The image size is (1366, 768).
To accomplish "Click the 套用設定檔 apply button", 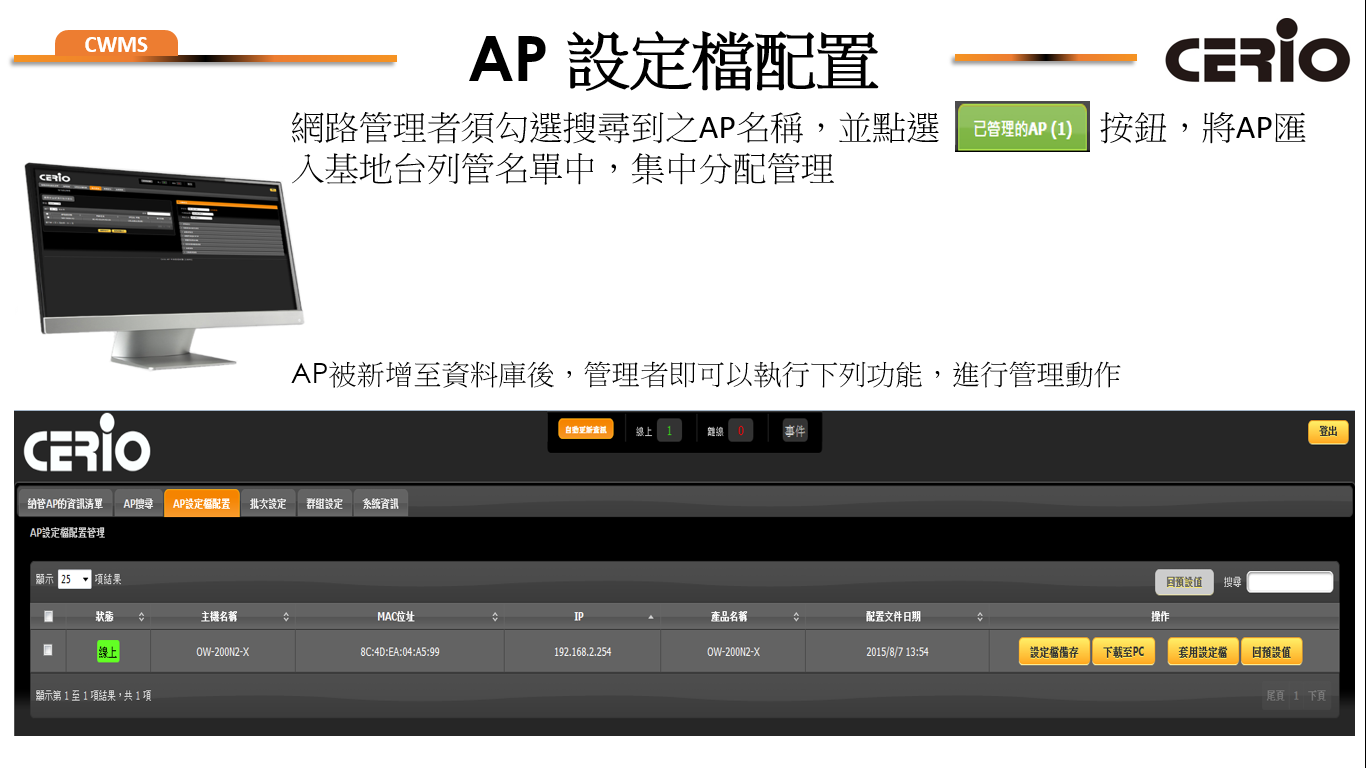I will point(1203,652).
